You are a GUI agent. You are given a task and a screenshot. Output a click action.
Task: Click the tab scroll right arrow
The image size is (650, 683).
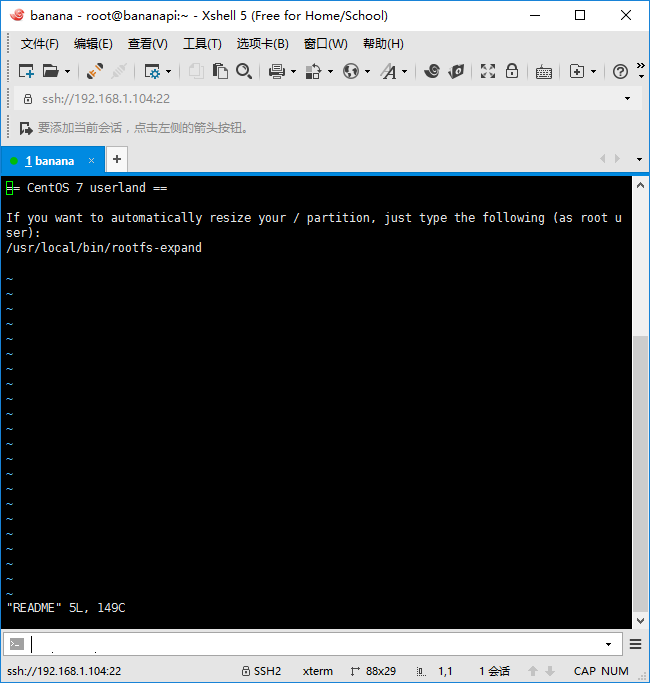[617, 159]
